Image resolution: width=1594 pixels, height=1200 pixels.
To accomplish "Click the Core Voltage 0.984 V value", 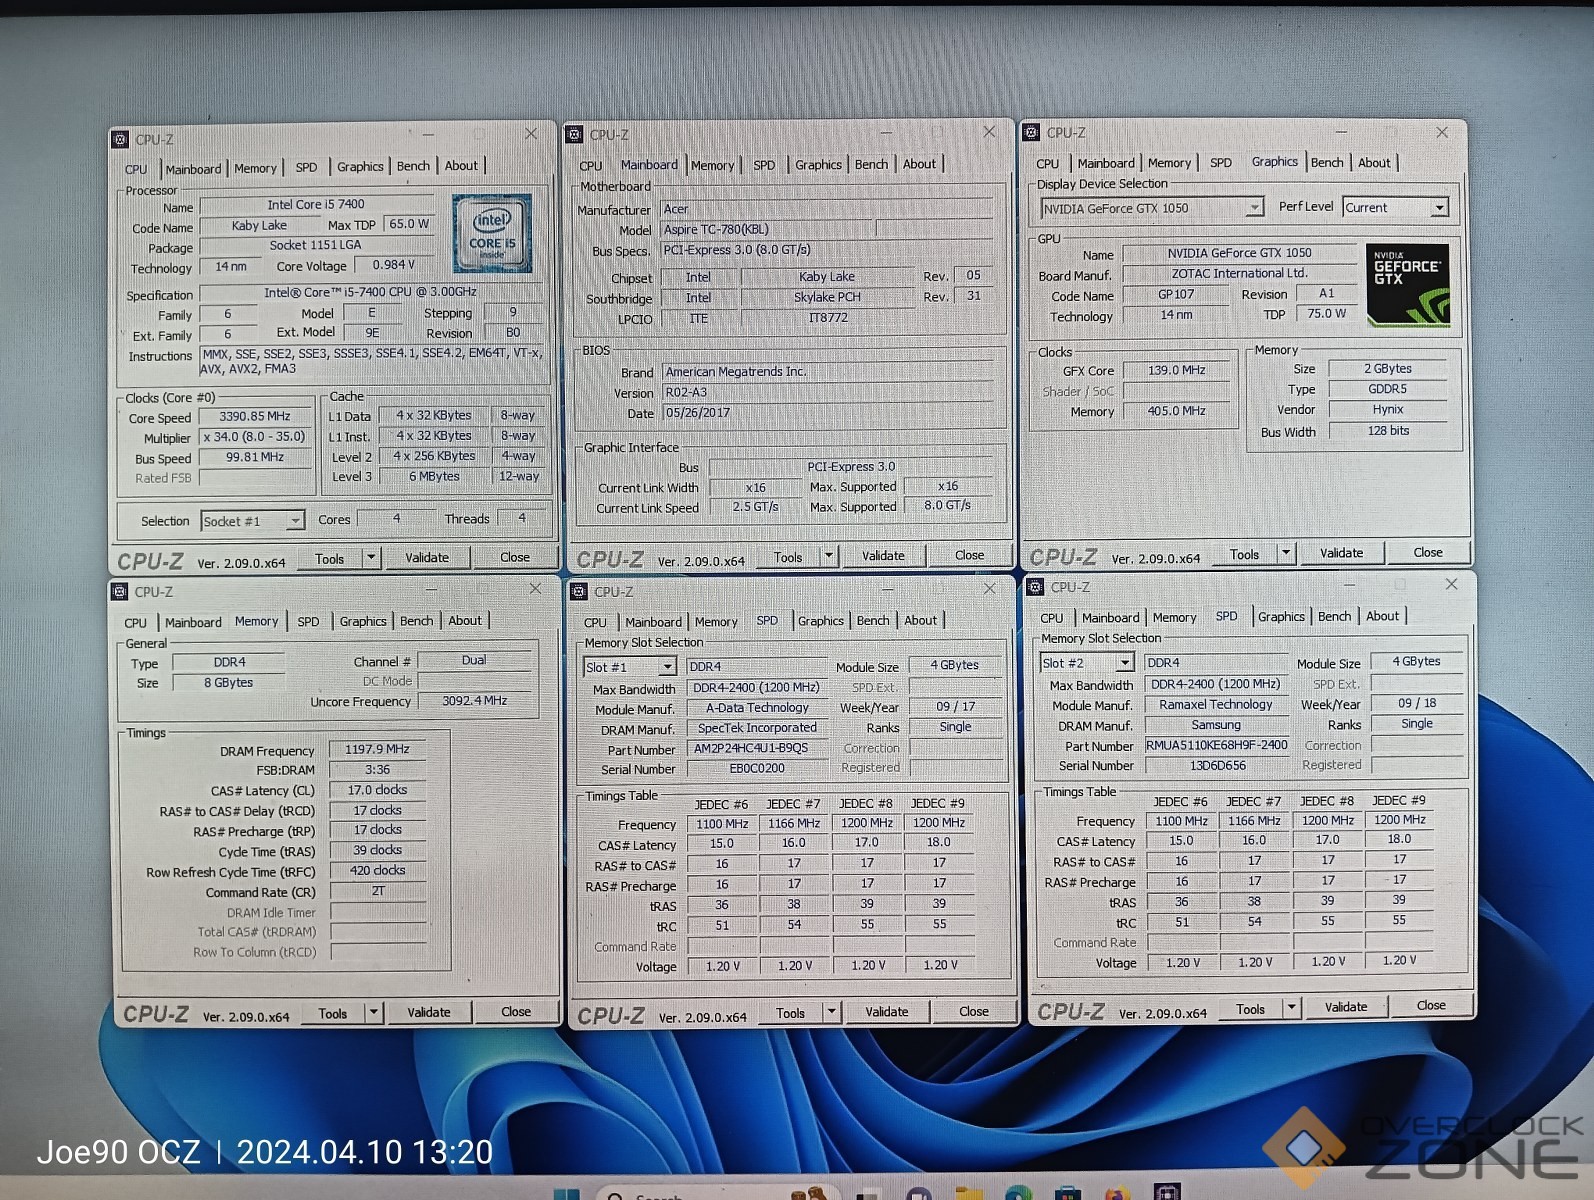I will coord(394,265).
